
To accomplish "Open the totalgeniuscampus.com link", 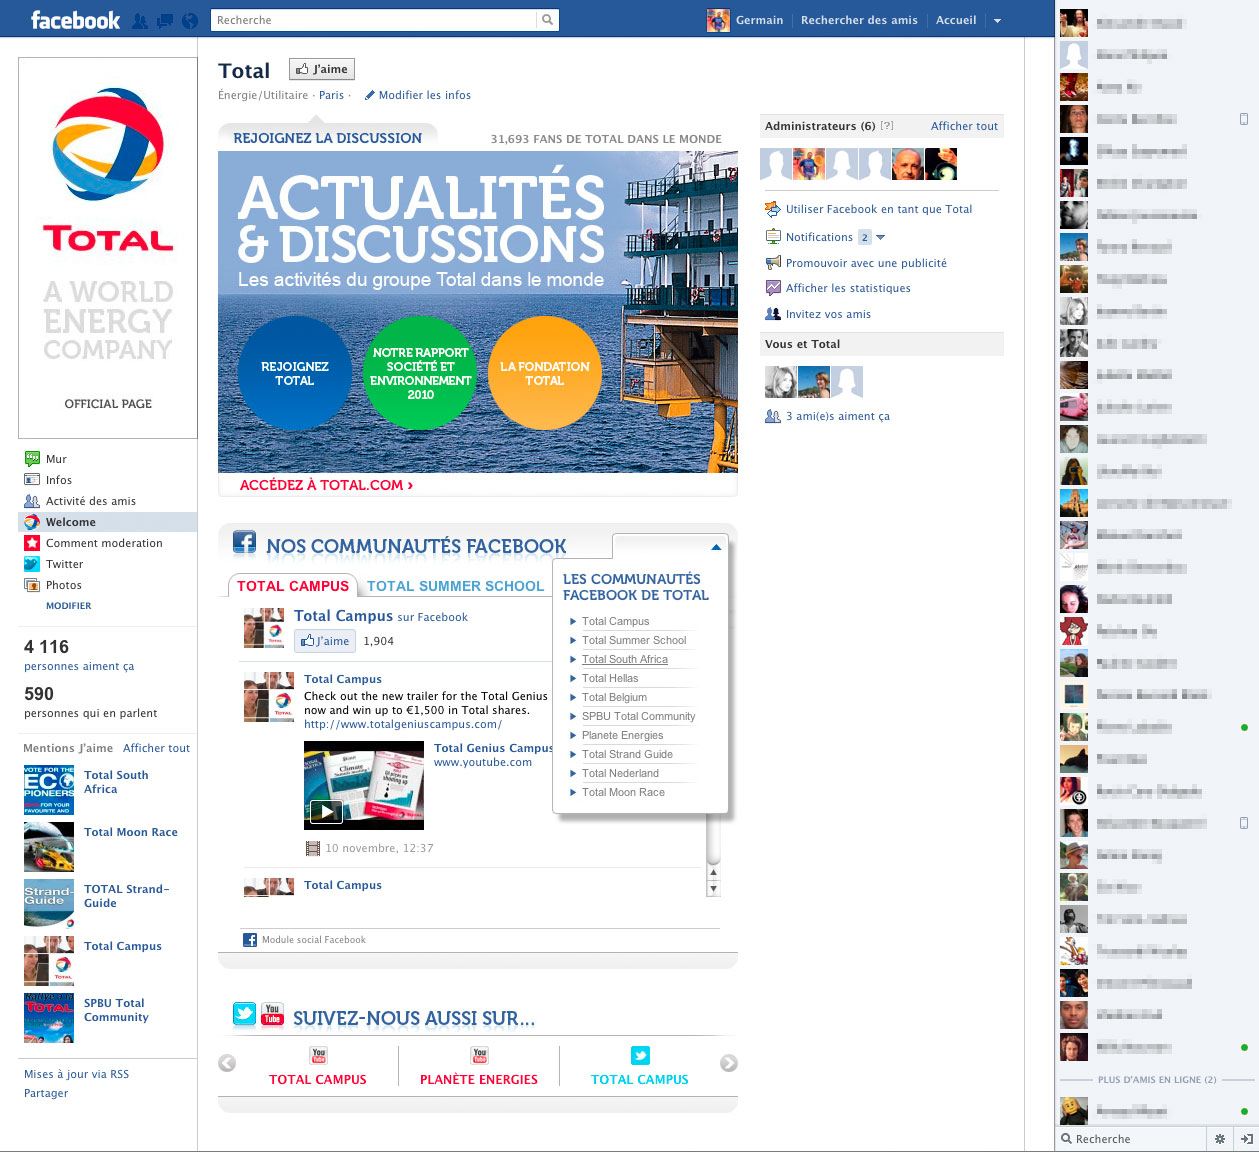I will pos(403,724).
